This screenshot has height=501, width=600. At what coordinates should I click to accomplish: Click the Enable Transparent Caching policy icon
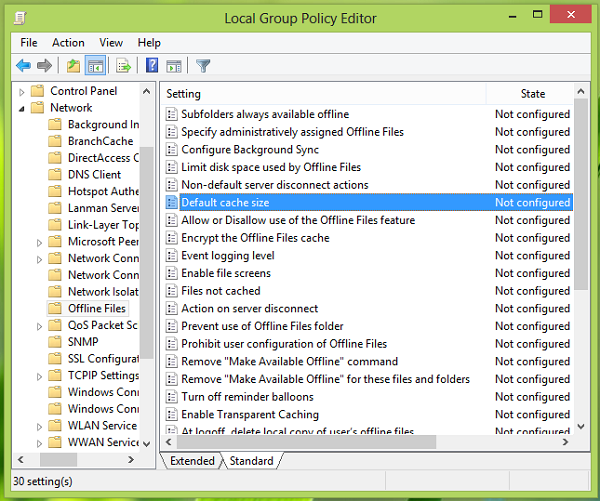pyautogui.click(x=171, y=414)
